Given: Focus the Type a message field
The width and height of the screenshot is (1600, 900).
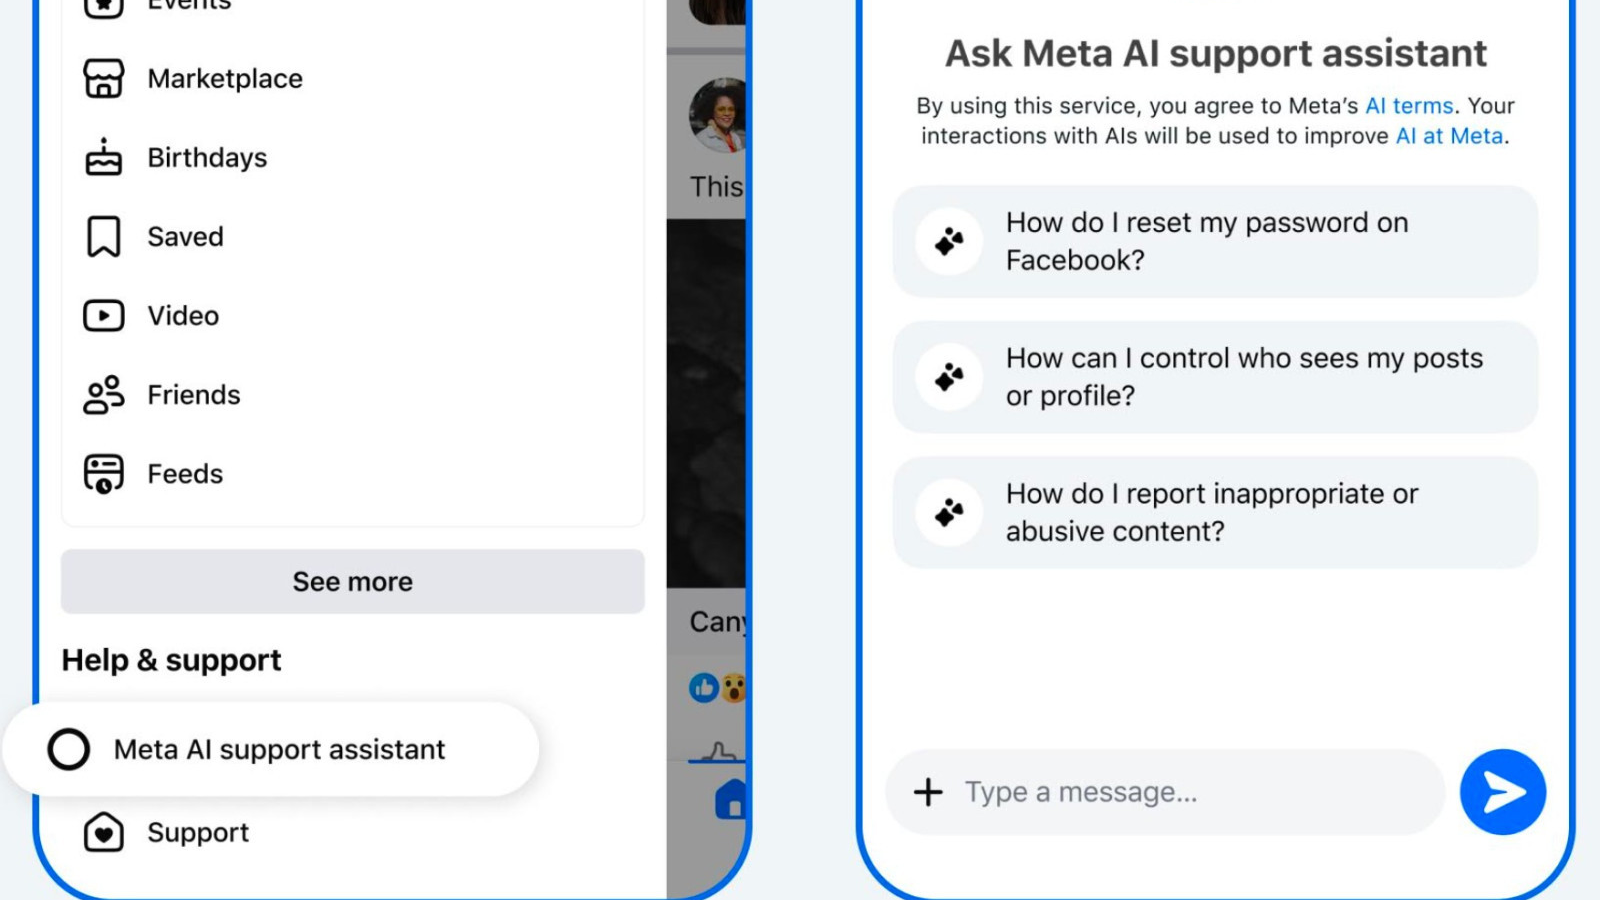Looking at the screenshot, I should (x=1165, y=792).
